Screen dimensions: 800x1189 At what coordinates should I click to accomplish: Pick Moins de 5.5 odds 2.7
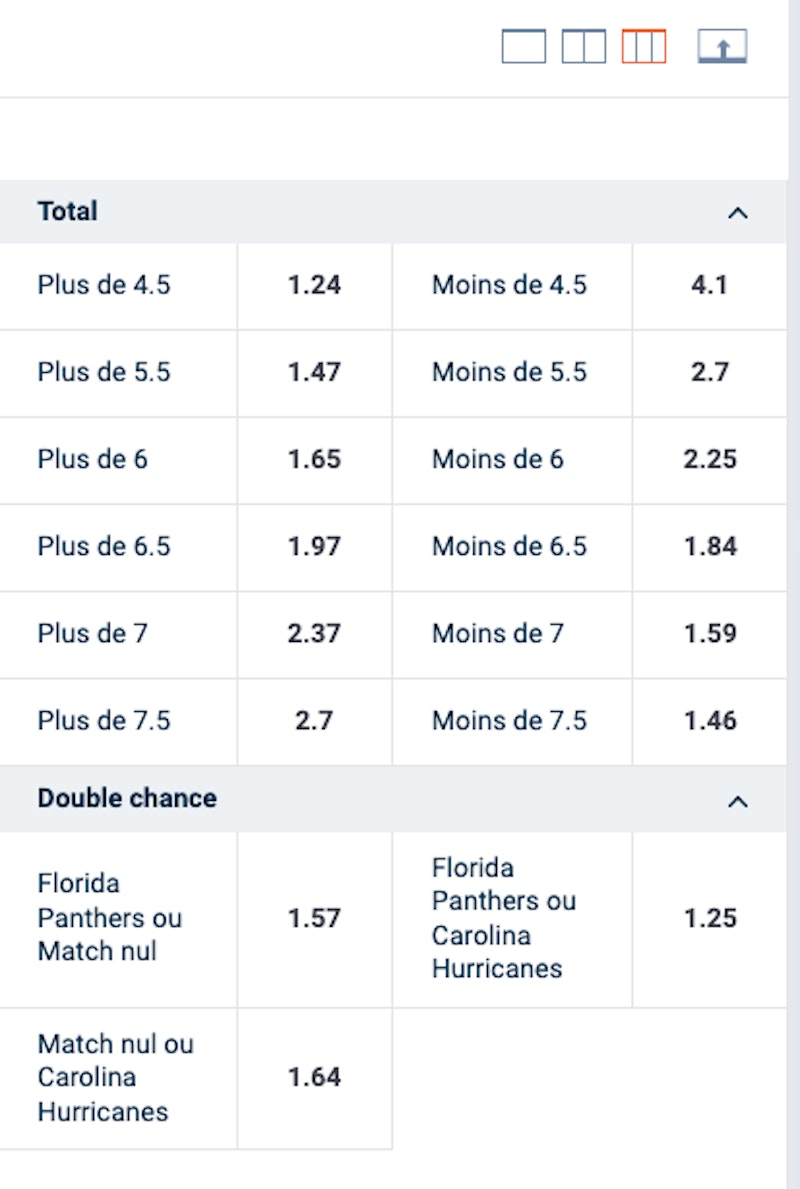click(709, 373)
